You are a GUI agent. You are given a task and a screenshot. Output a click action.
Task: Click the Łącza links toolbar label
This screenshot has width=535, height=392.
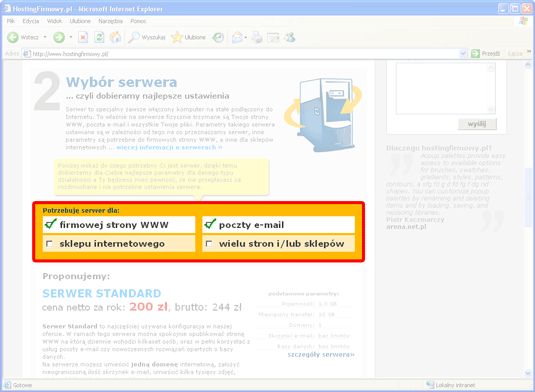pyautogui.click(x=515, y=54)
